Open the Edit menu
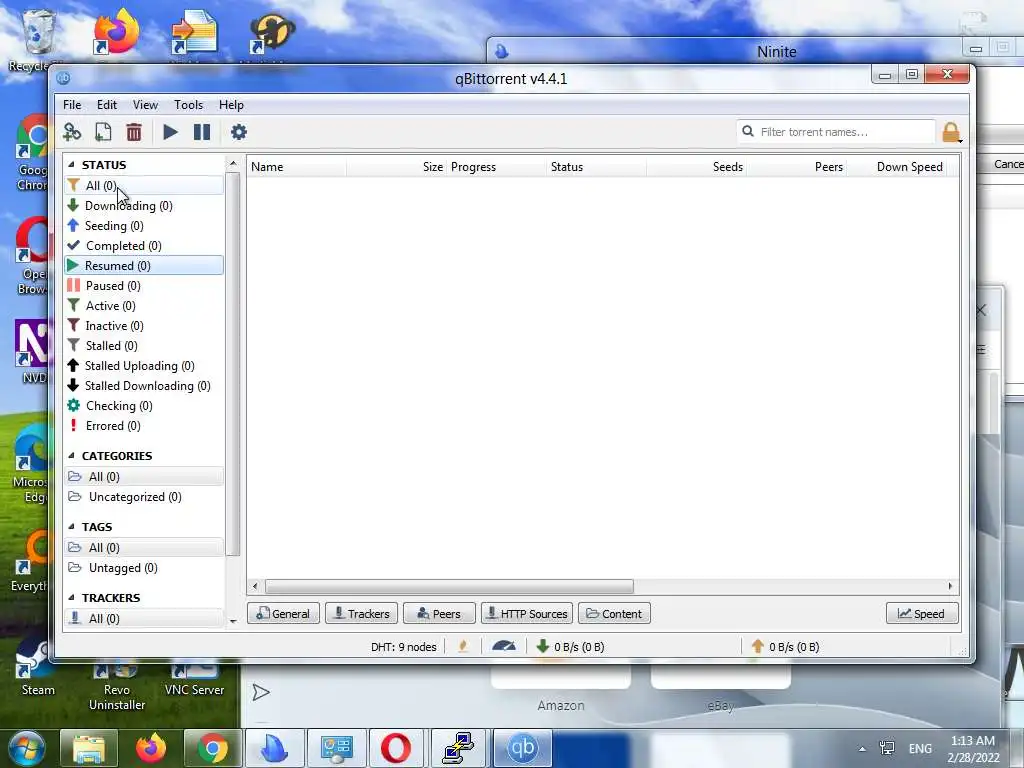Screen dimensions: 1024x768 pyautogui.click(x=106, y=104)
